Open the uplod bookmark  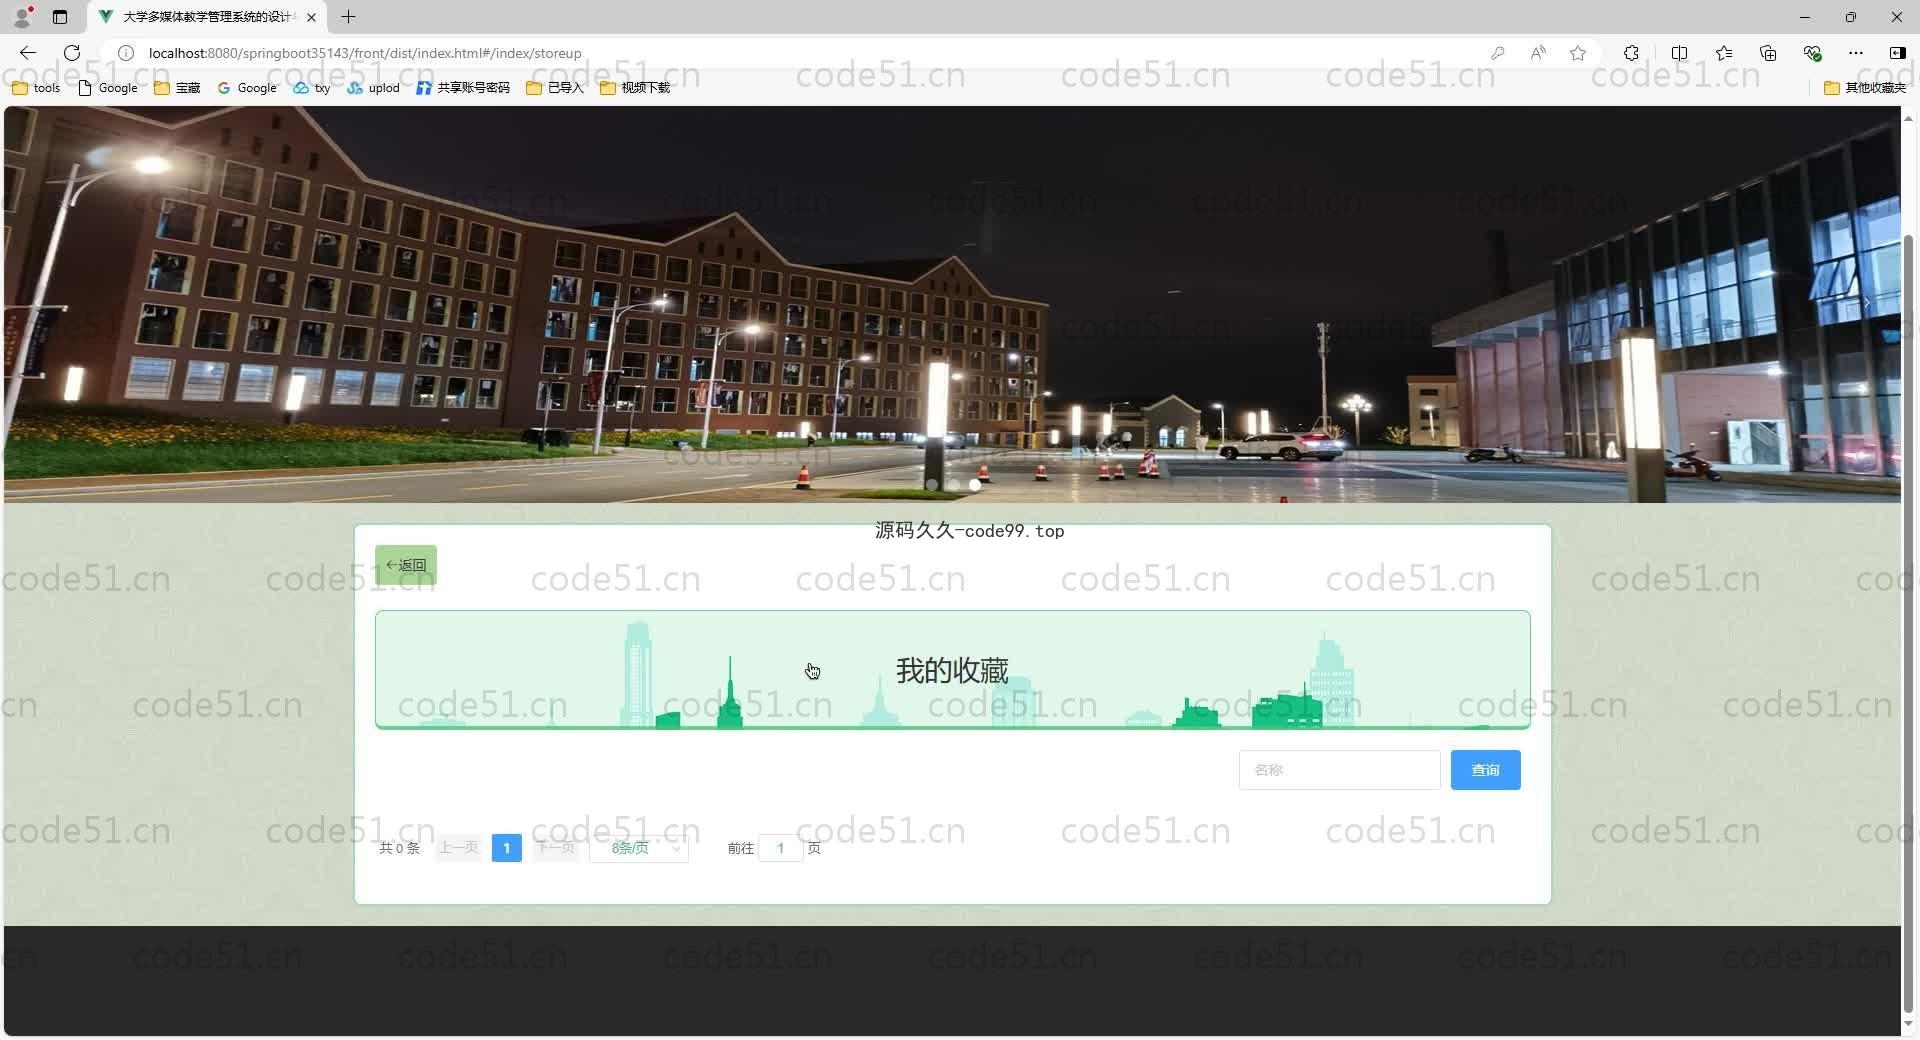click(373, 88)
